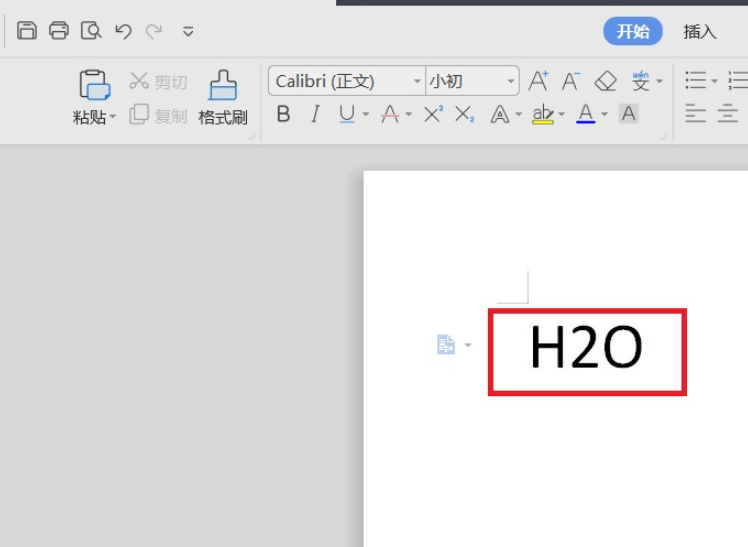Switch to the 开始 (Home) tab
This screenshot has width=748, height=547.
click(633, 31)
